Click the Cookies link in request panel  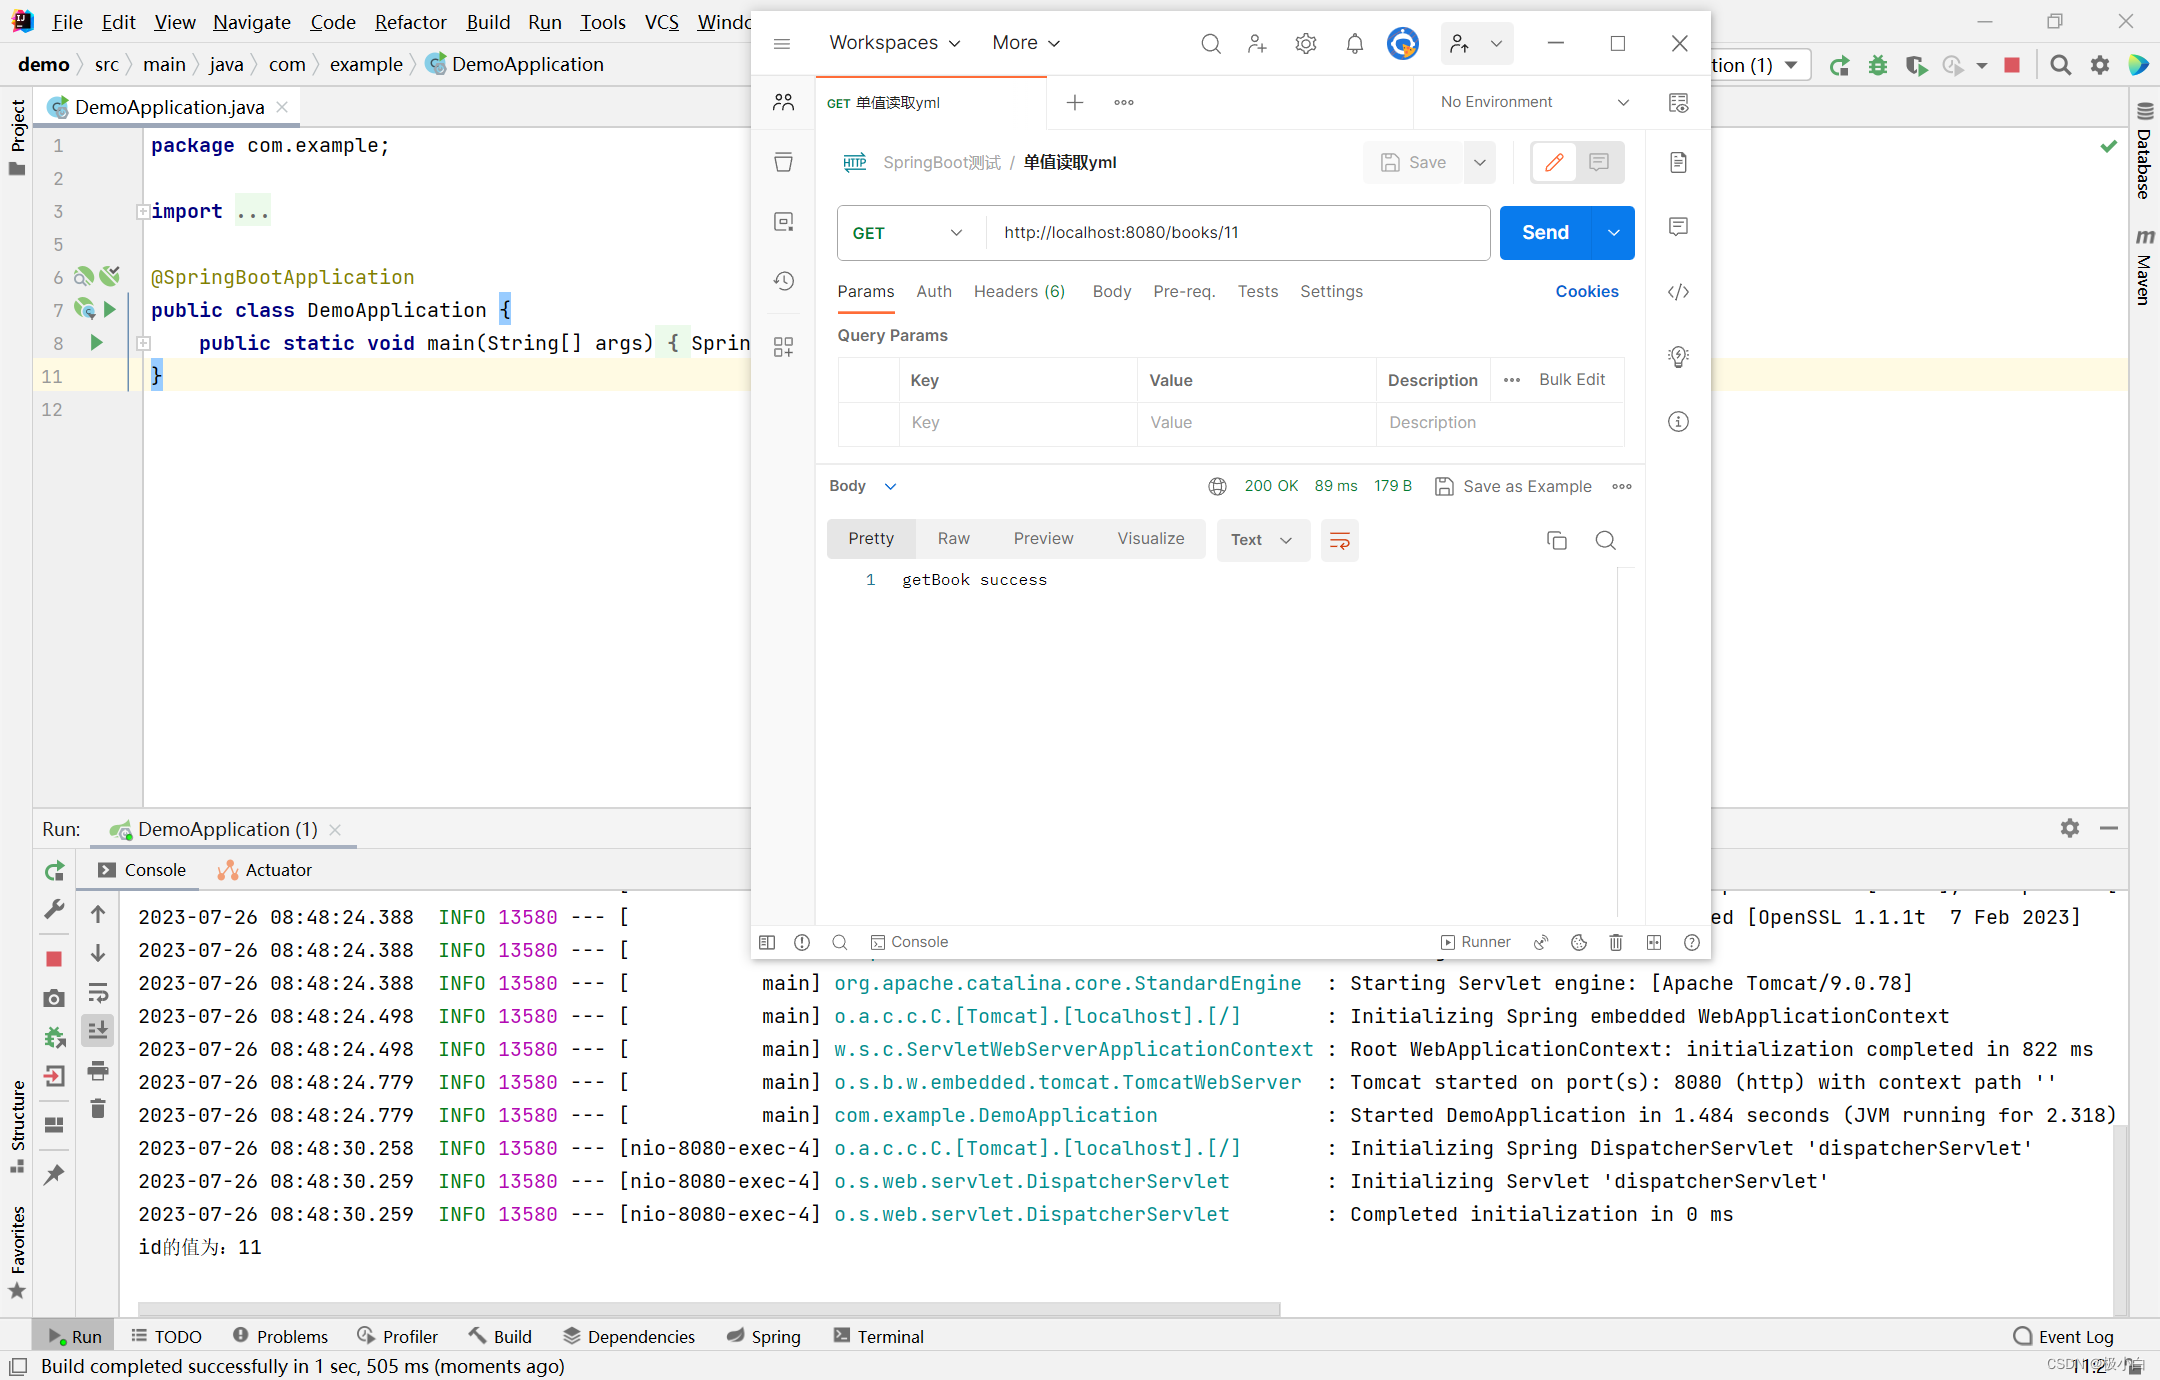click(x=1587, y=291)
